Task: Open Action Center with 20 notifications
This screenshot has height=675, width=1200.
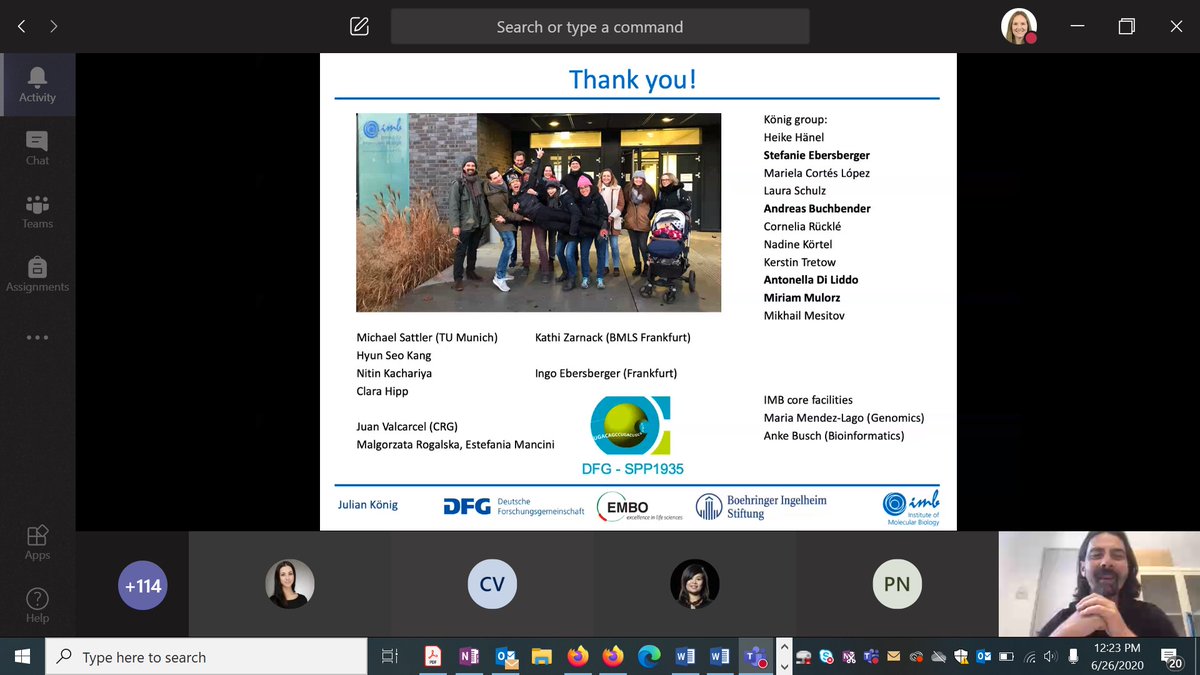Action: coord(1171,657)
